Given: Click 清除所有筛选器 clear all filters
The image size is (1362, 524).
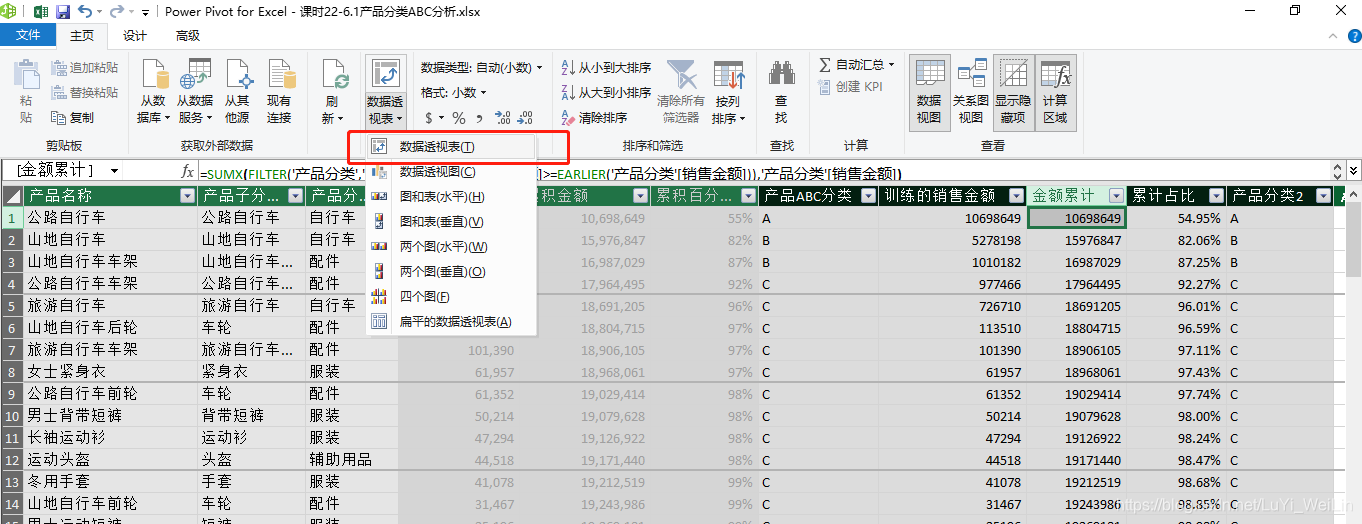Looking at the screenshot, I should coord(681,91).
